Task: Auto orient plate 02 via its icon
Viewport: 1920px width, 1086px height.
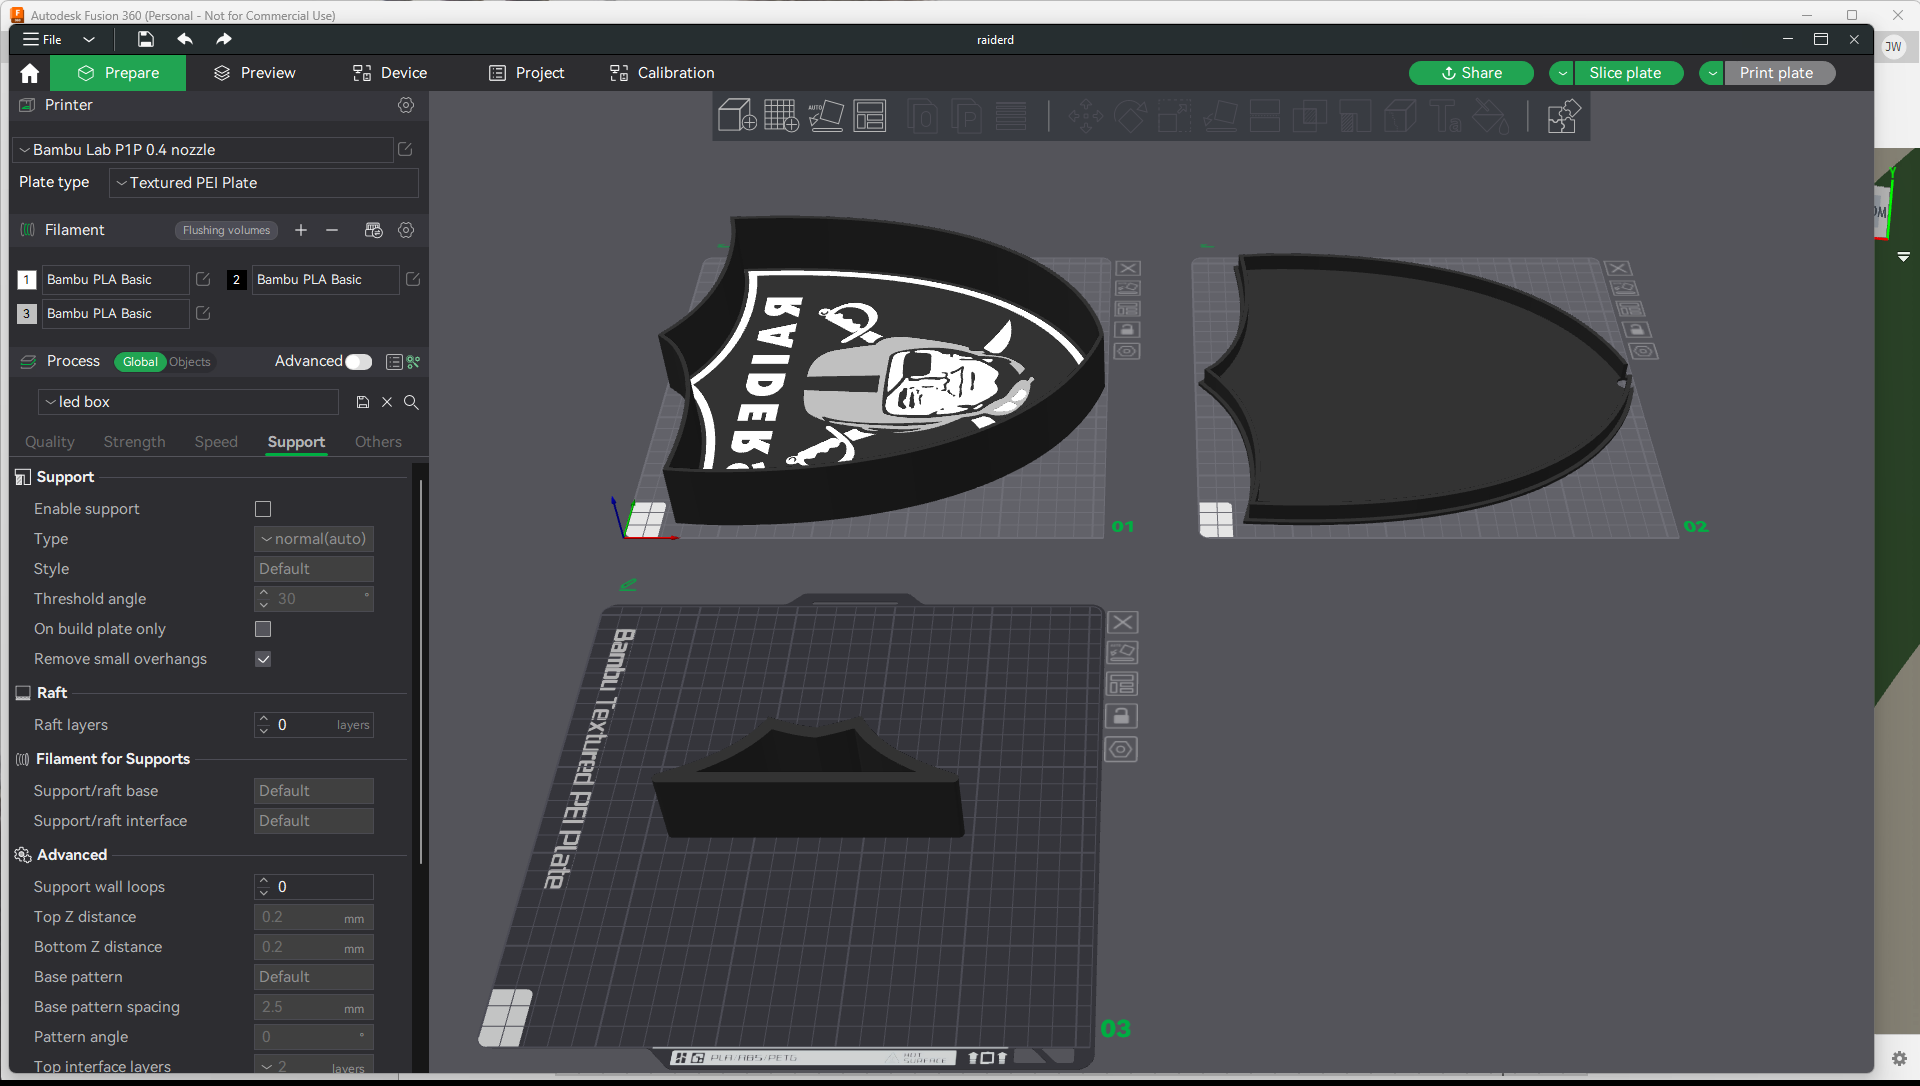Action: point(1624,288)
